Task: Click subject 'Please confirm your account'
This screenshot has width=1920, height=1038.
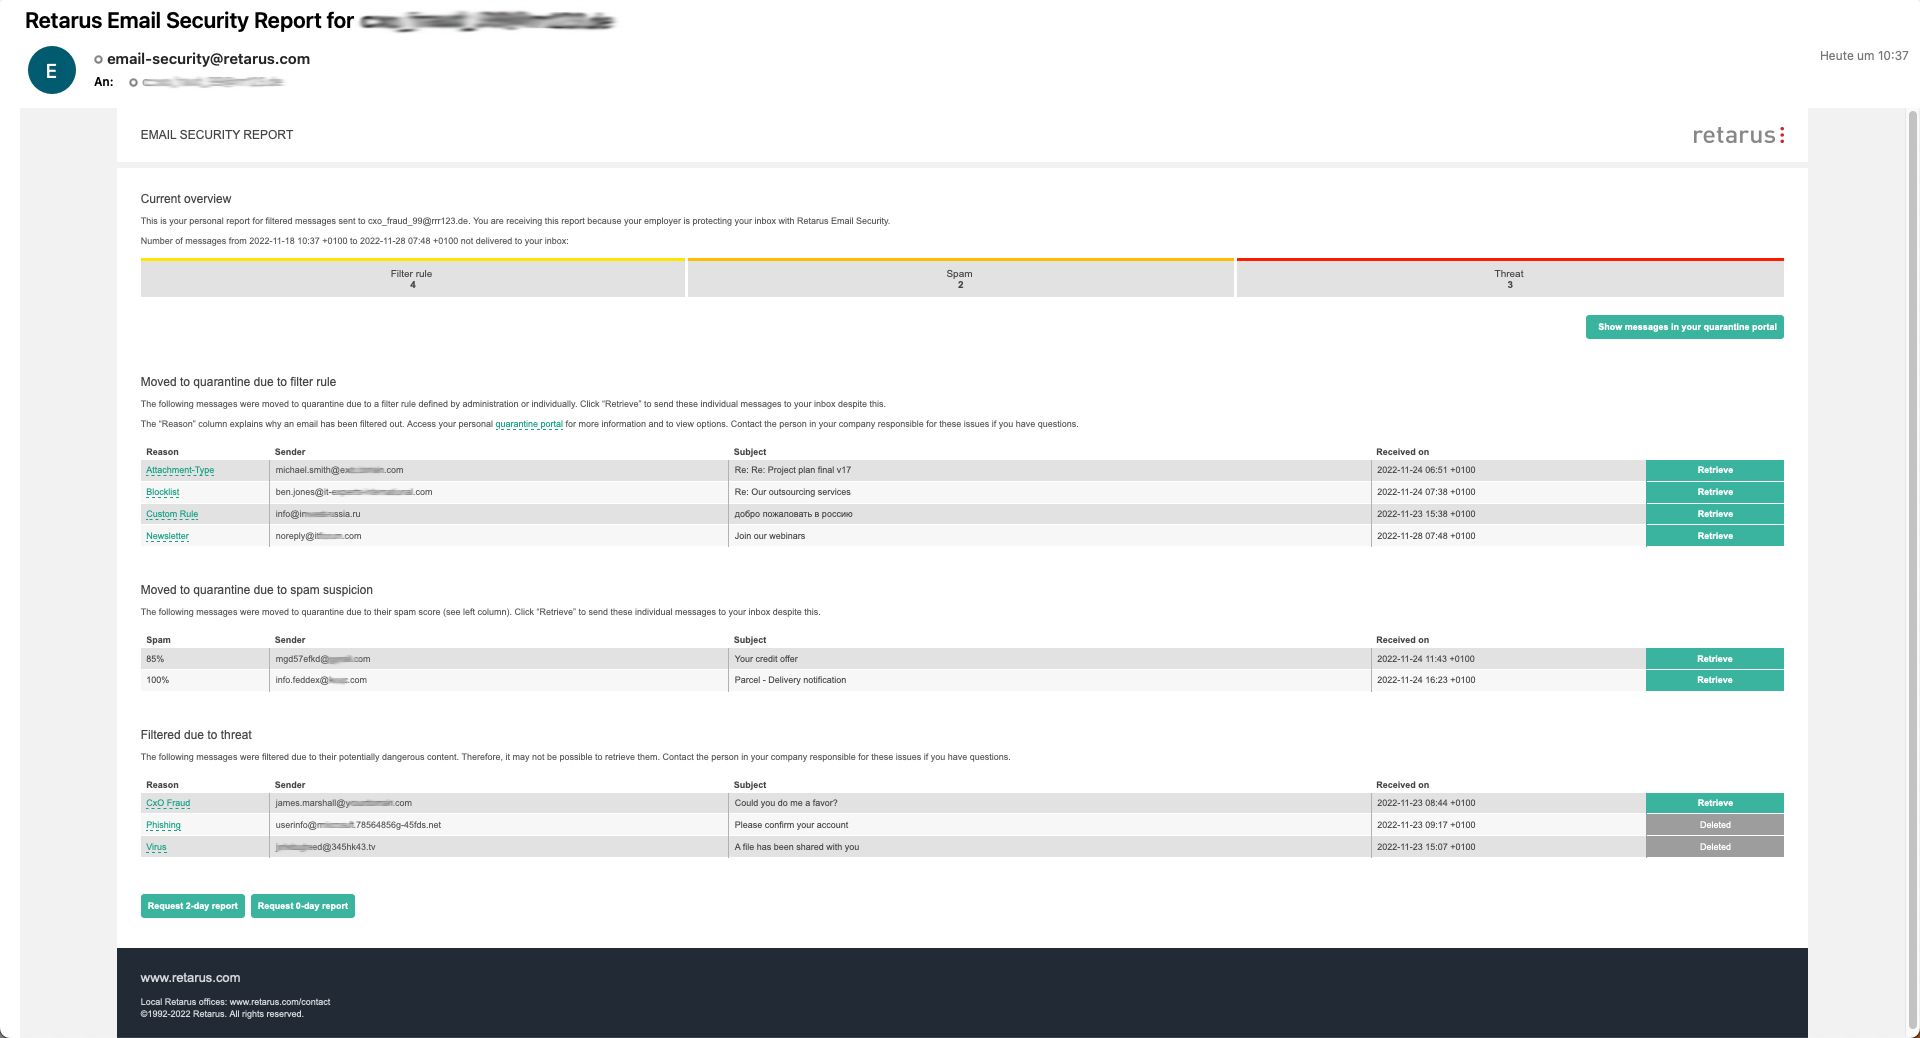Action: click(x=792, y=825)
